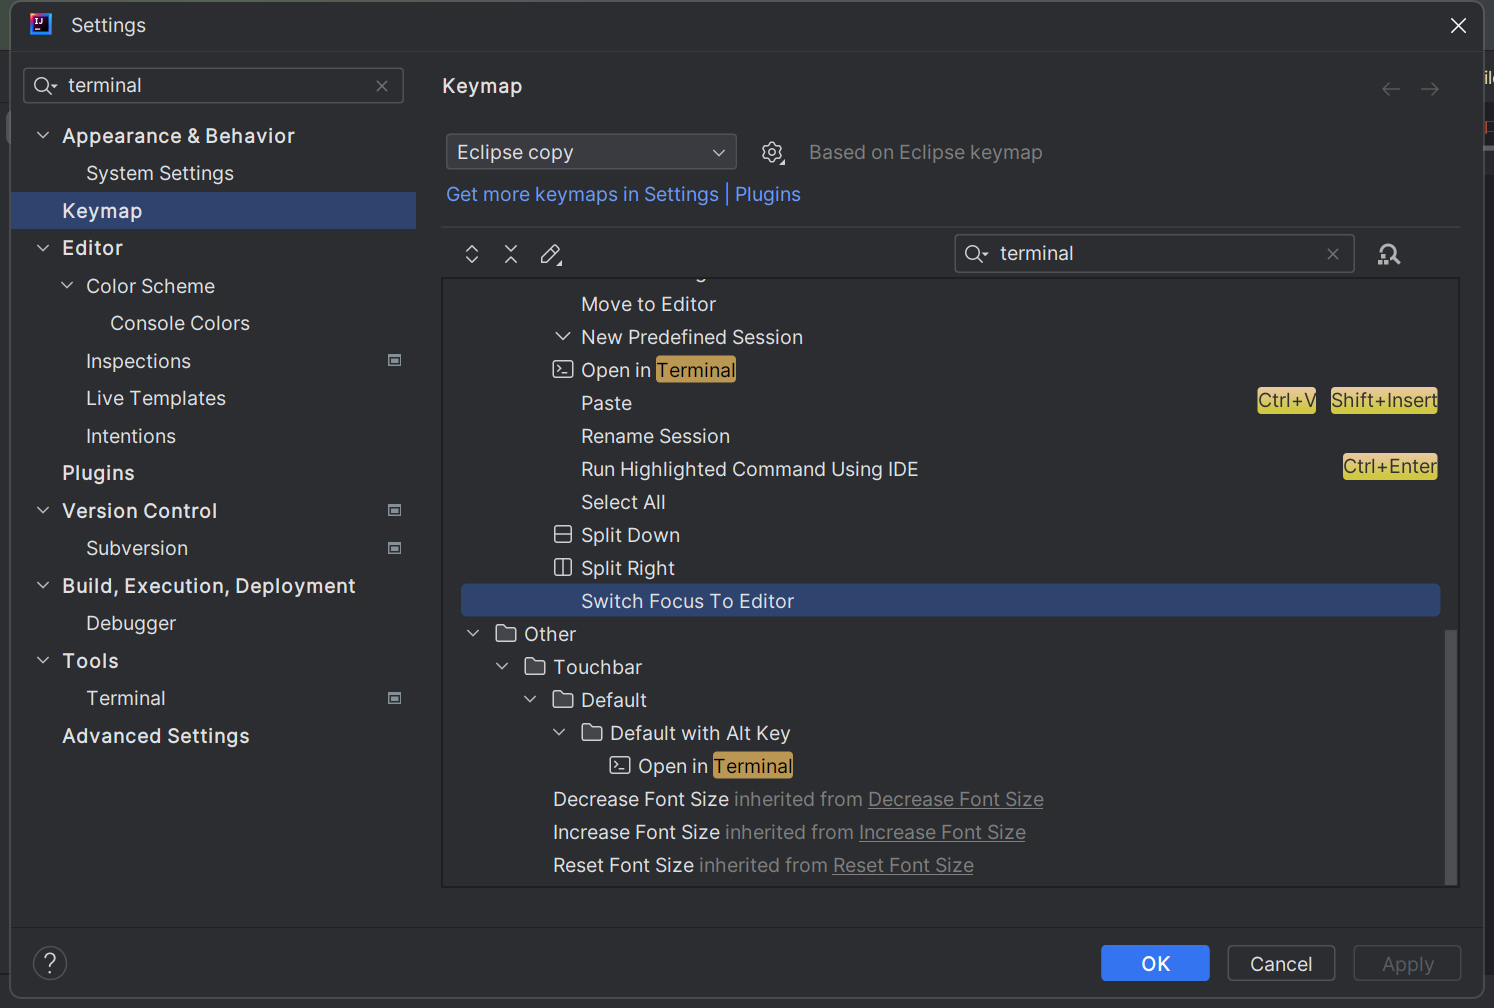Click the Shift+Insert shortcut badge
This screenshot has width=1494, height=1008.
(1384, 400)
